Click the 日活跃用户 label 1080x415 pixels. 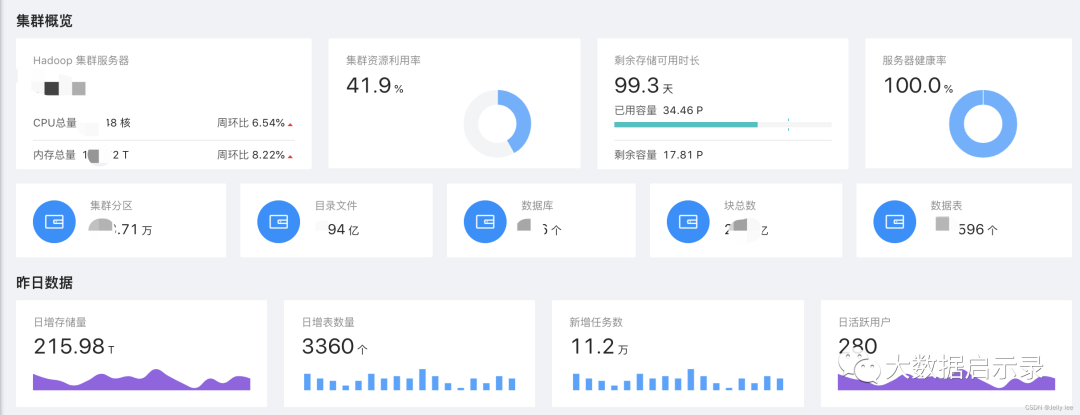point(865,322)
